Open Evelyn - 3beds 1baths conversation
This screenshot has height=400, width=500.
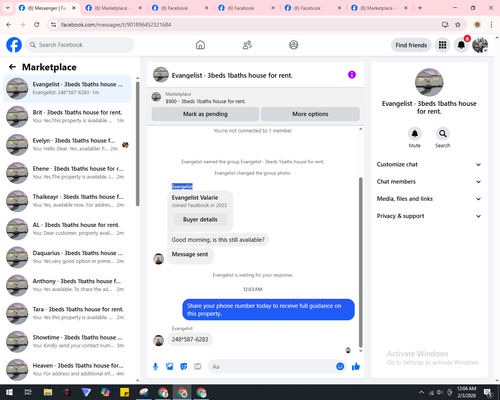[67, 145]
